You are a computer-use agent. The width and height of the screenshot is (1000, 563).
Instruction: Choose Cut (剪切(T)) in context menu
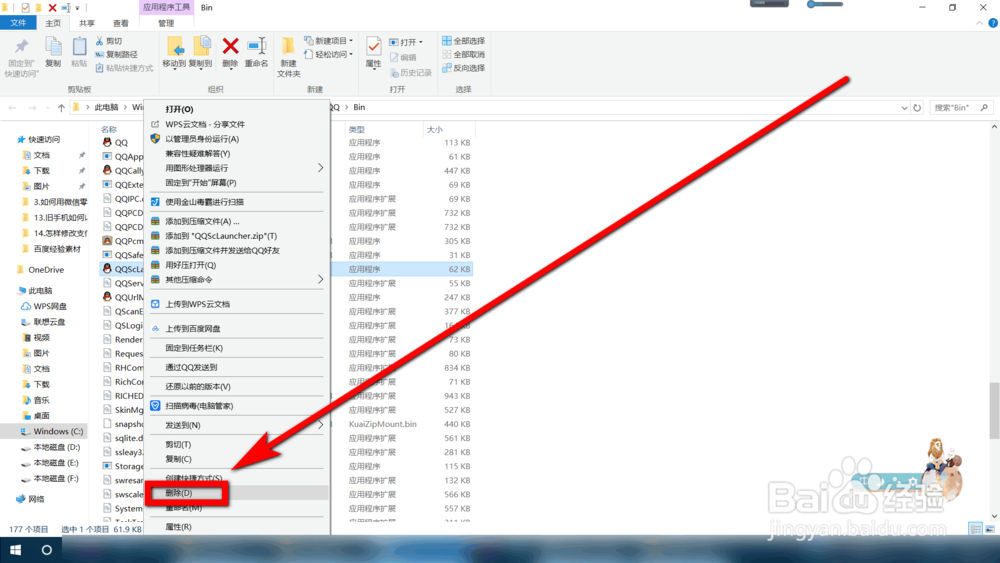click(x=237, y=444)
